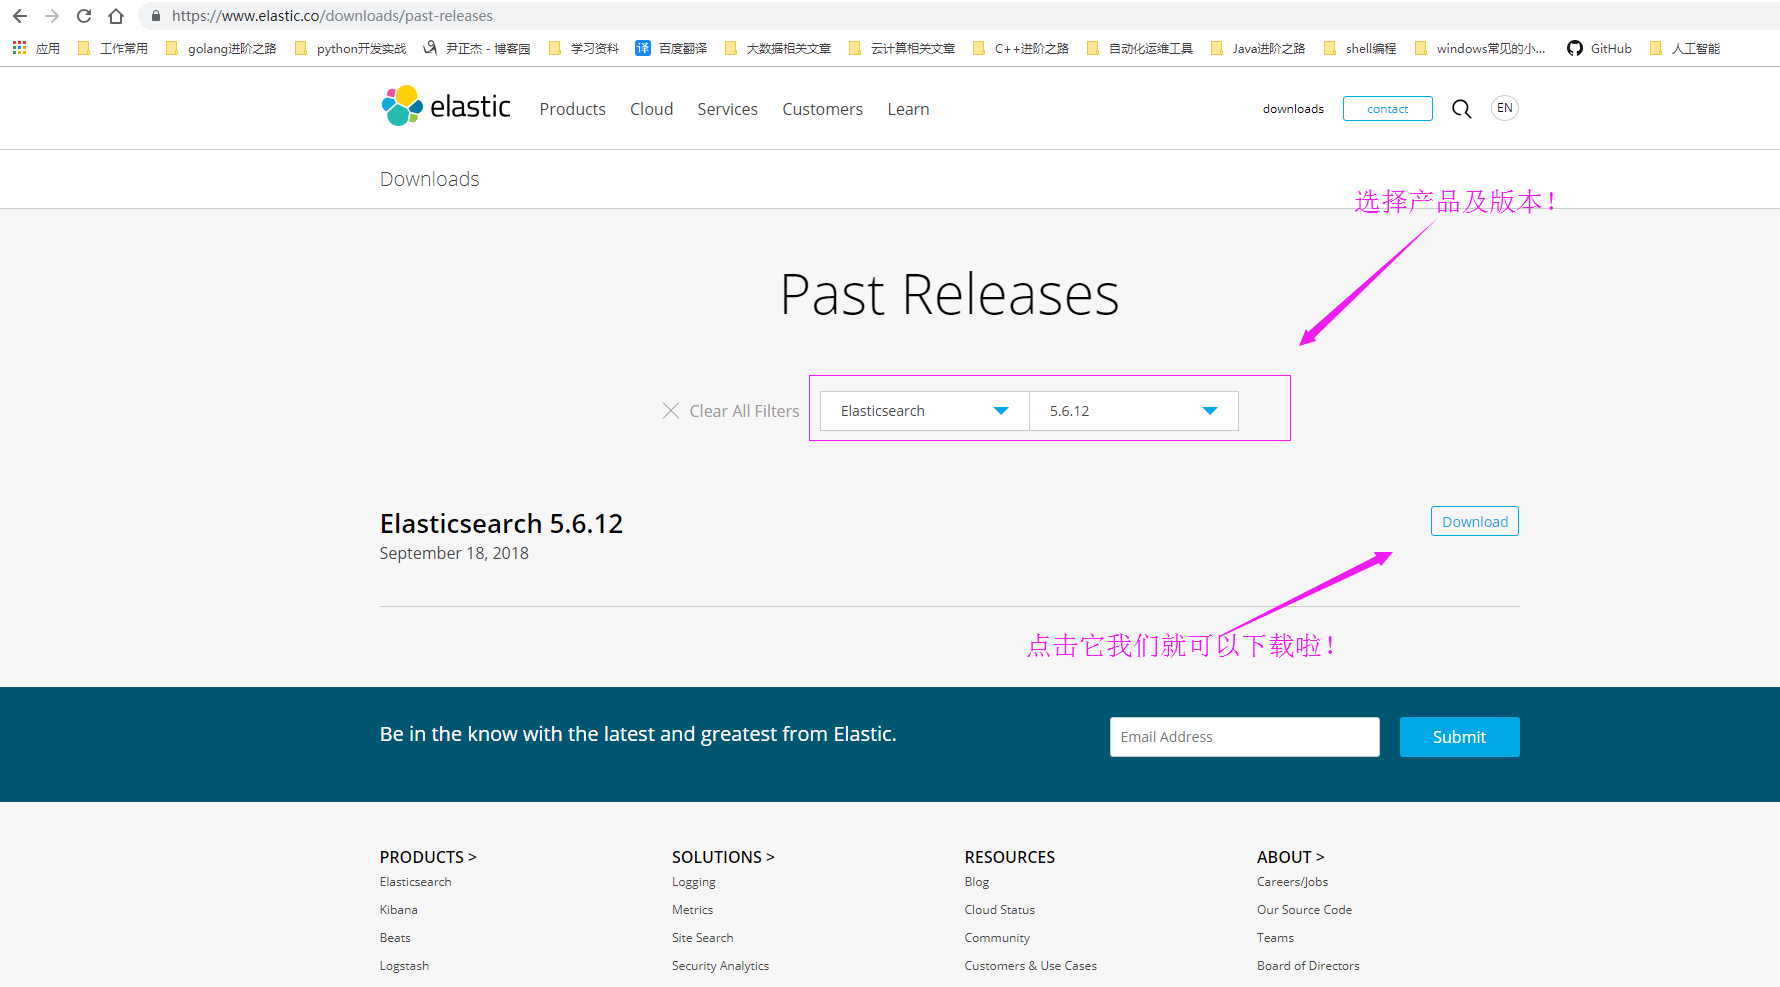Click the X icon beside Clear All Filters
Image resolution: width=1780 pixels, height=987 pixels.
(671, 411)
